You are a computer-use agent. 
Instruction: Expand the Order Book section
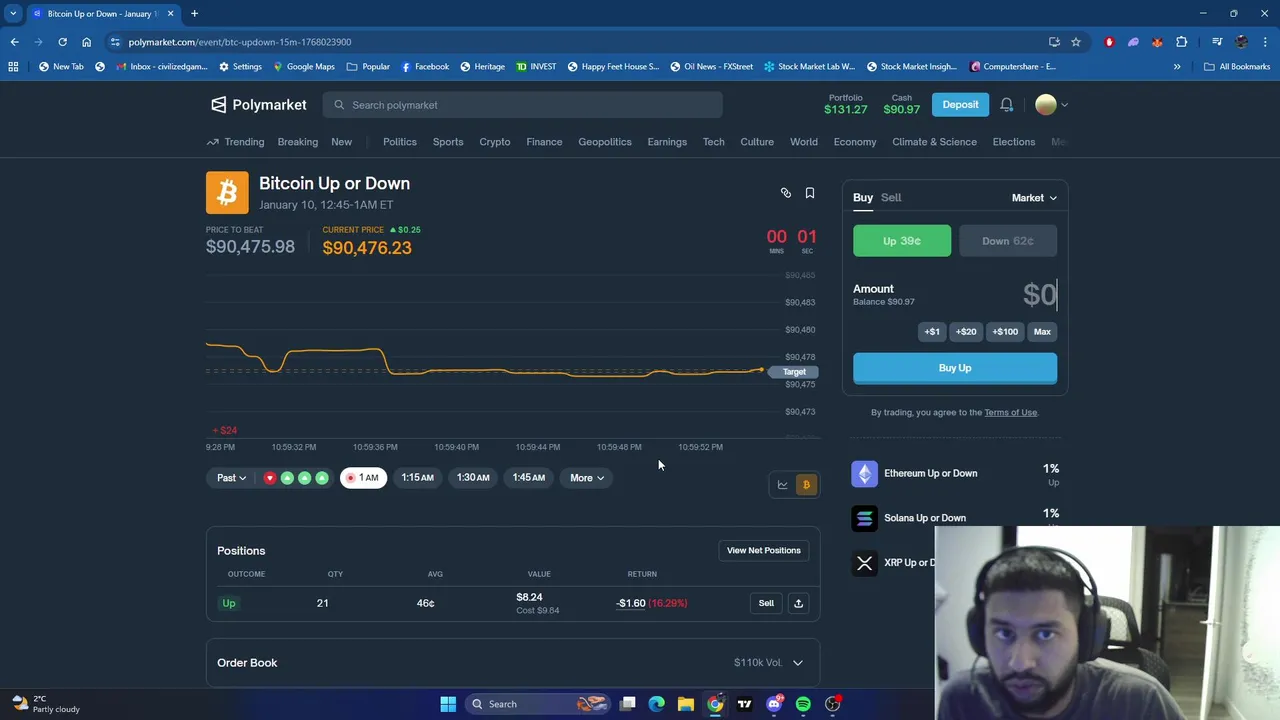(513, 663)
